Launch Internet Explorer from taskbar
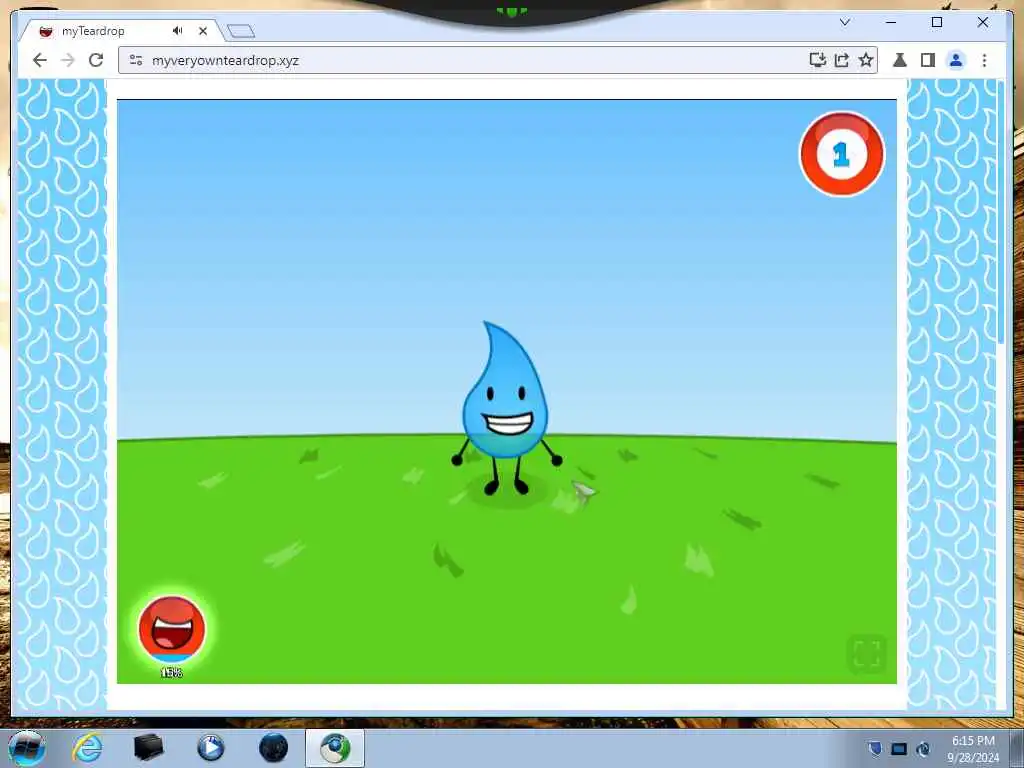The height and width of the screenshot is (768, 1024). [88, 748]
